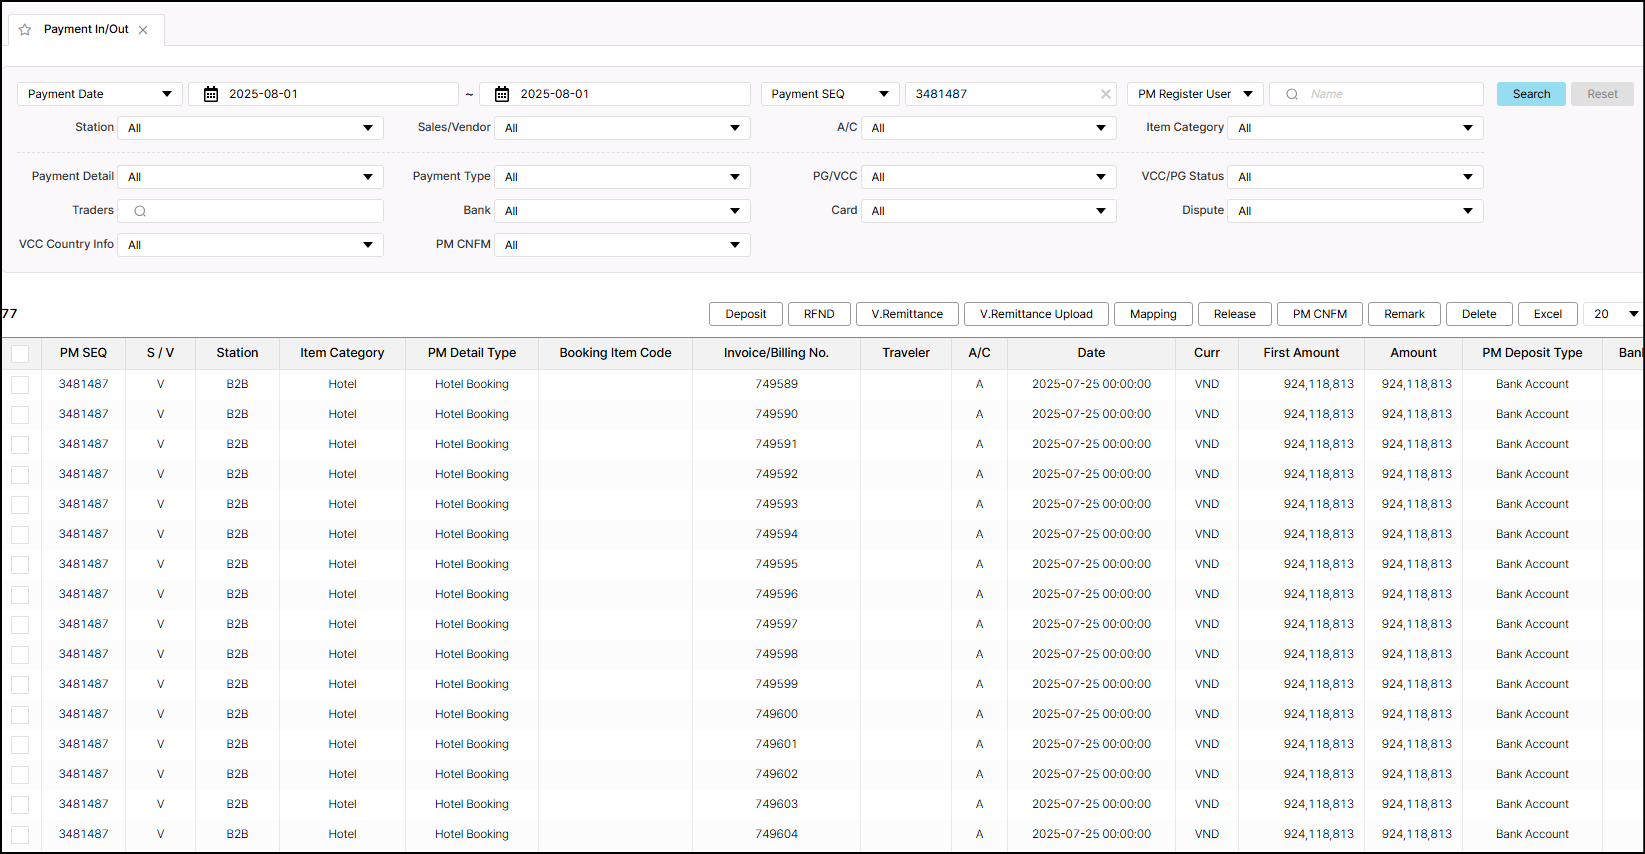The width and height of the screenshot is (1645, 854).
Task: Check the row with invoice 749589
Action: [x=20, y=384]
